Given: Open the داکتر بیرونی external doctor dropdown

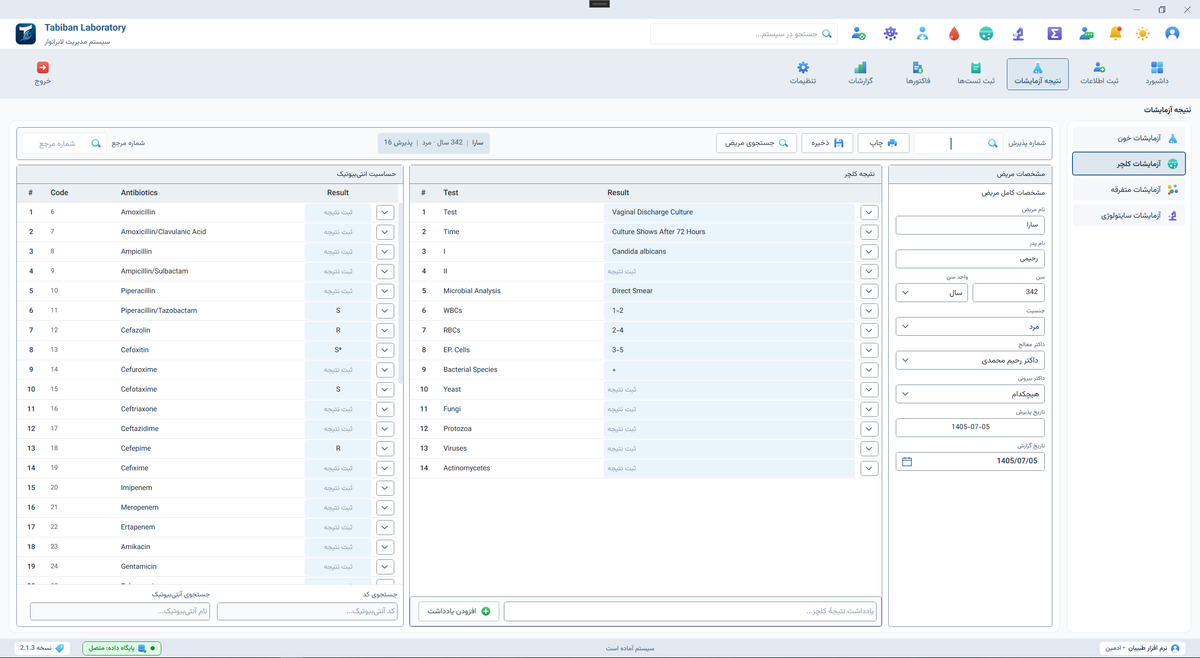Looking at the screenshot, I should [970, 394].
